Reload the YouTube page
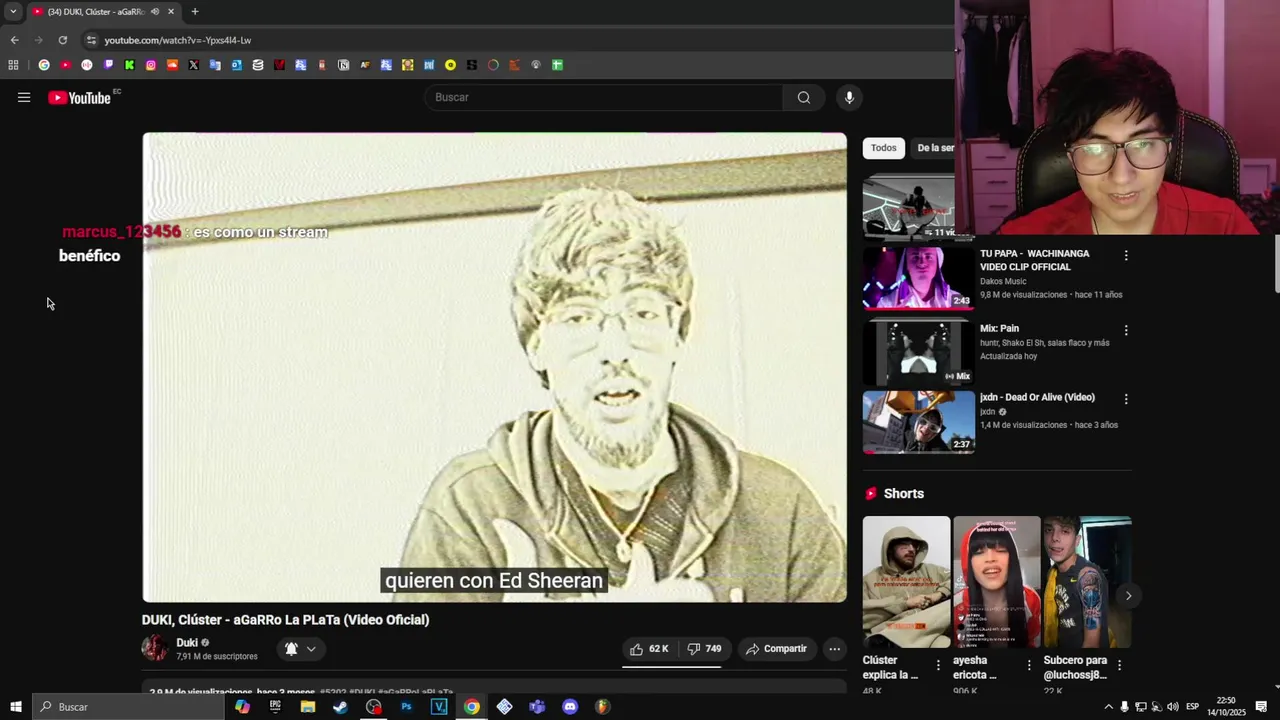Viewport: 1280px width, 720px height. point(62,40)
